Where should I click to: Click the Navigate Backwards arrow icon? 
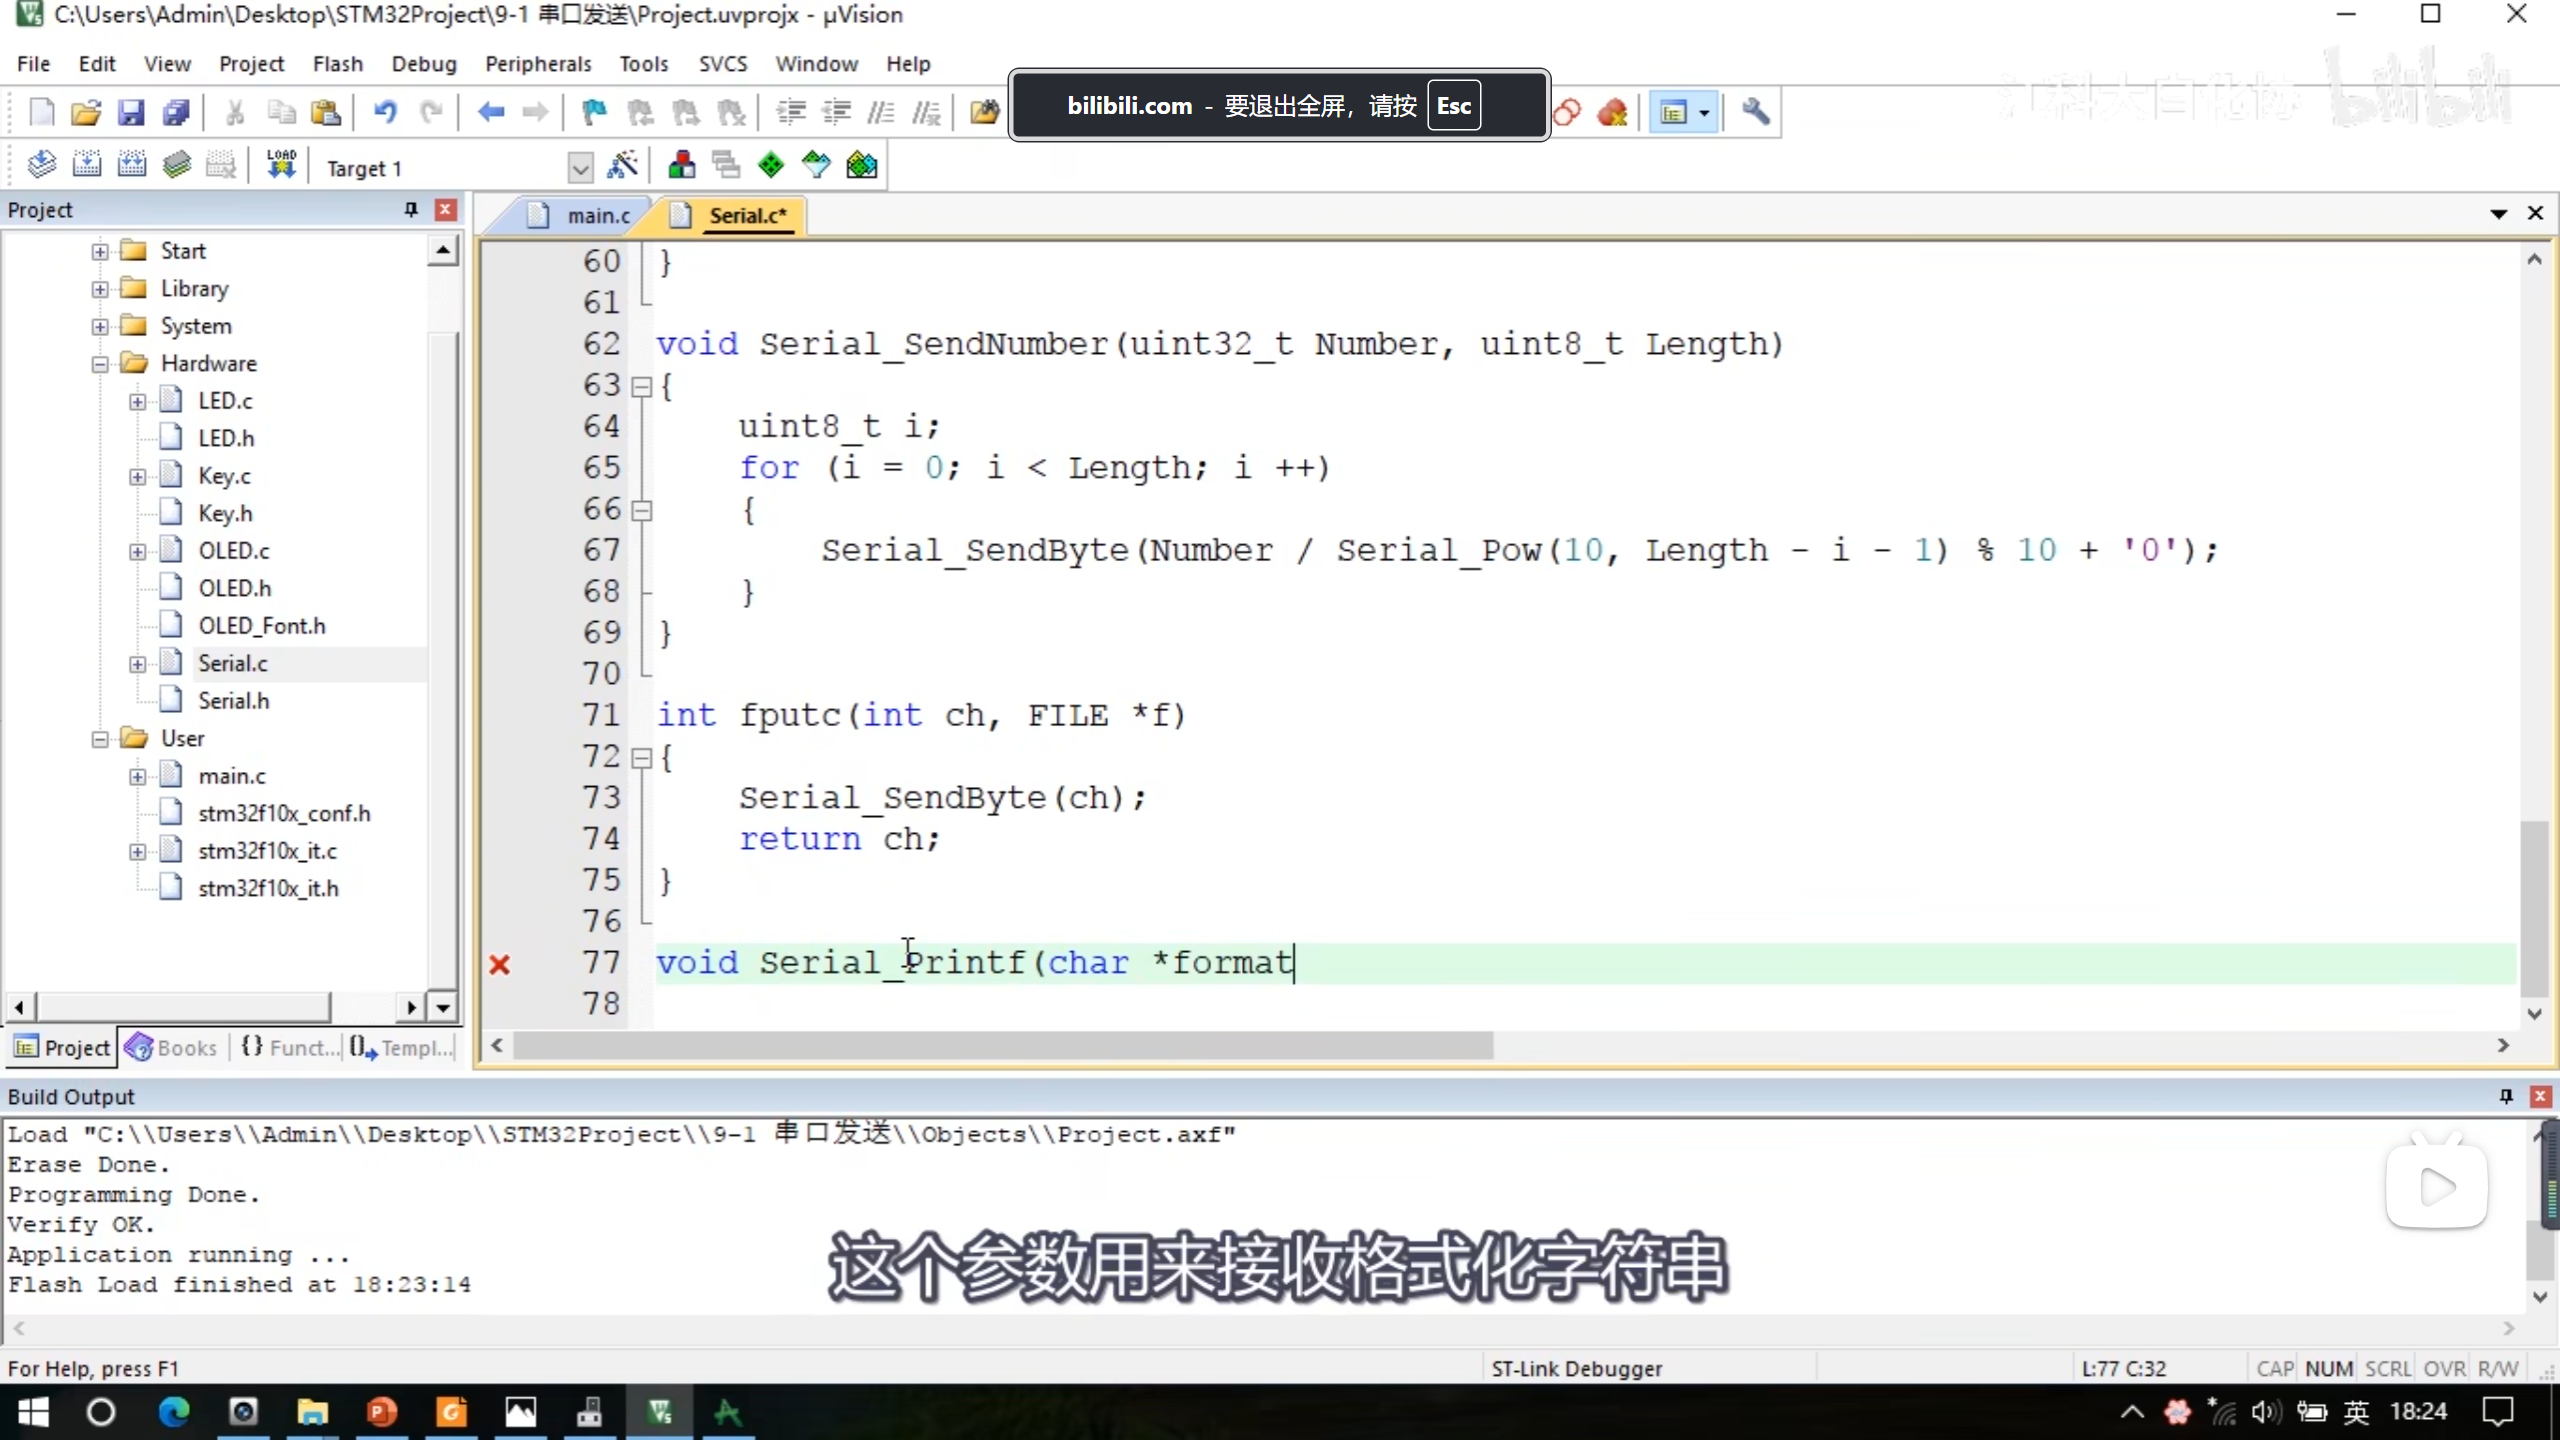490,112
